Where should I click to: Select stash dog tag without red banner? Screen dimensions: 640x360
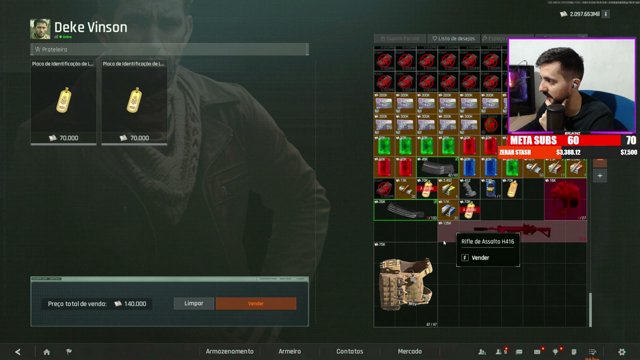pos(511,189)
